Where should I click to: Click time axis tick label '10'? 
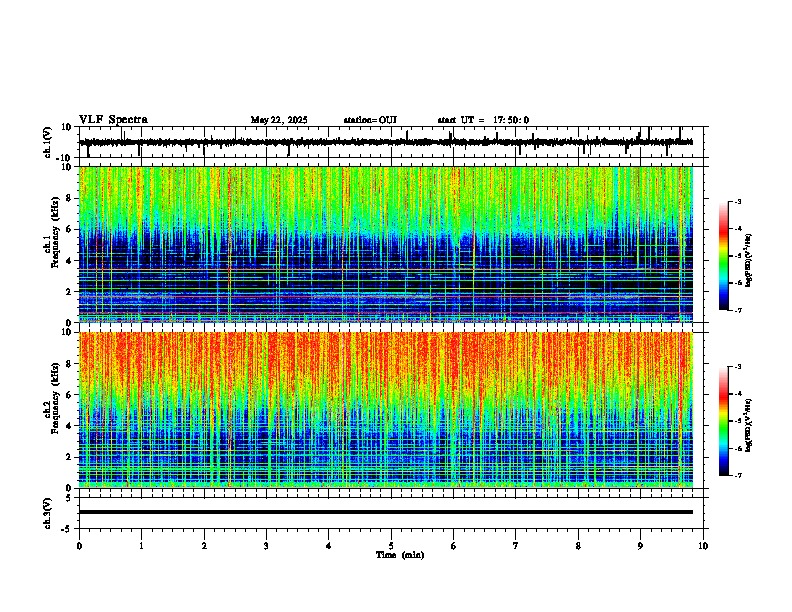coord(703,546)
